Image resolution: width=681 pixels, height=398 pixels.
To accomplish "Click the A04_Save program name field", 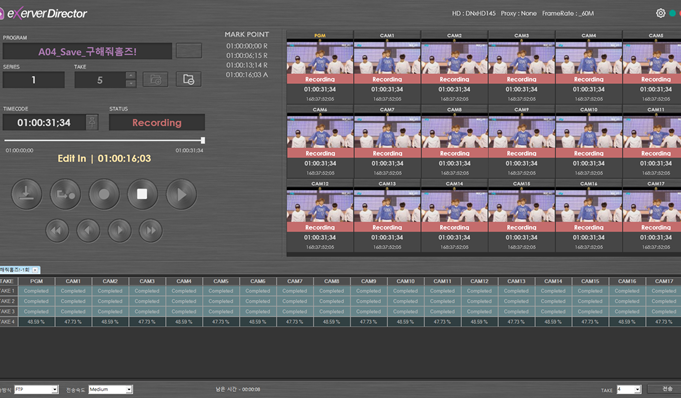I will tap(87, 52).
